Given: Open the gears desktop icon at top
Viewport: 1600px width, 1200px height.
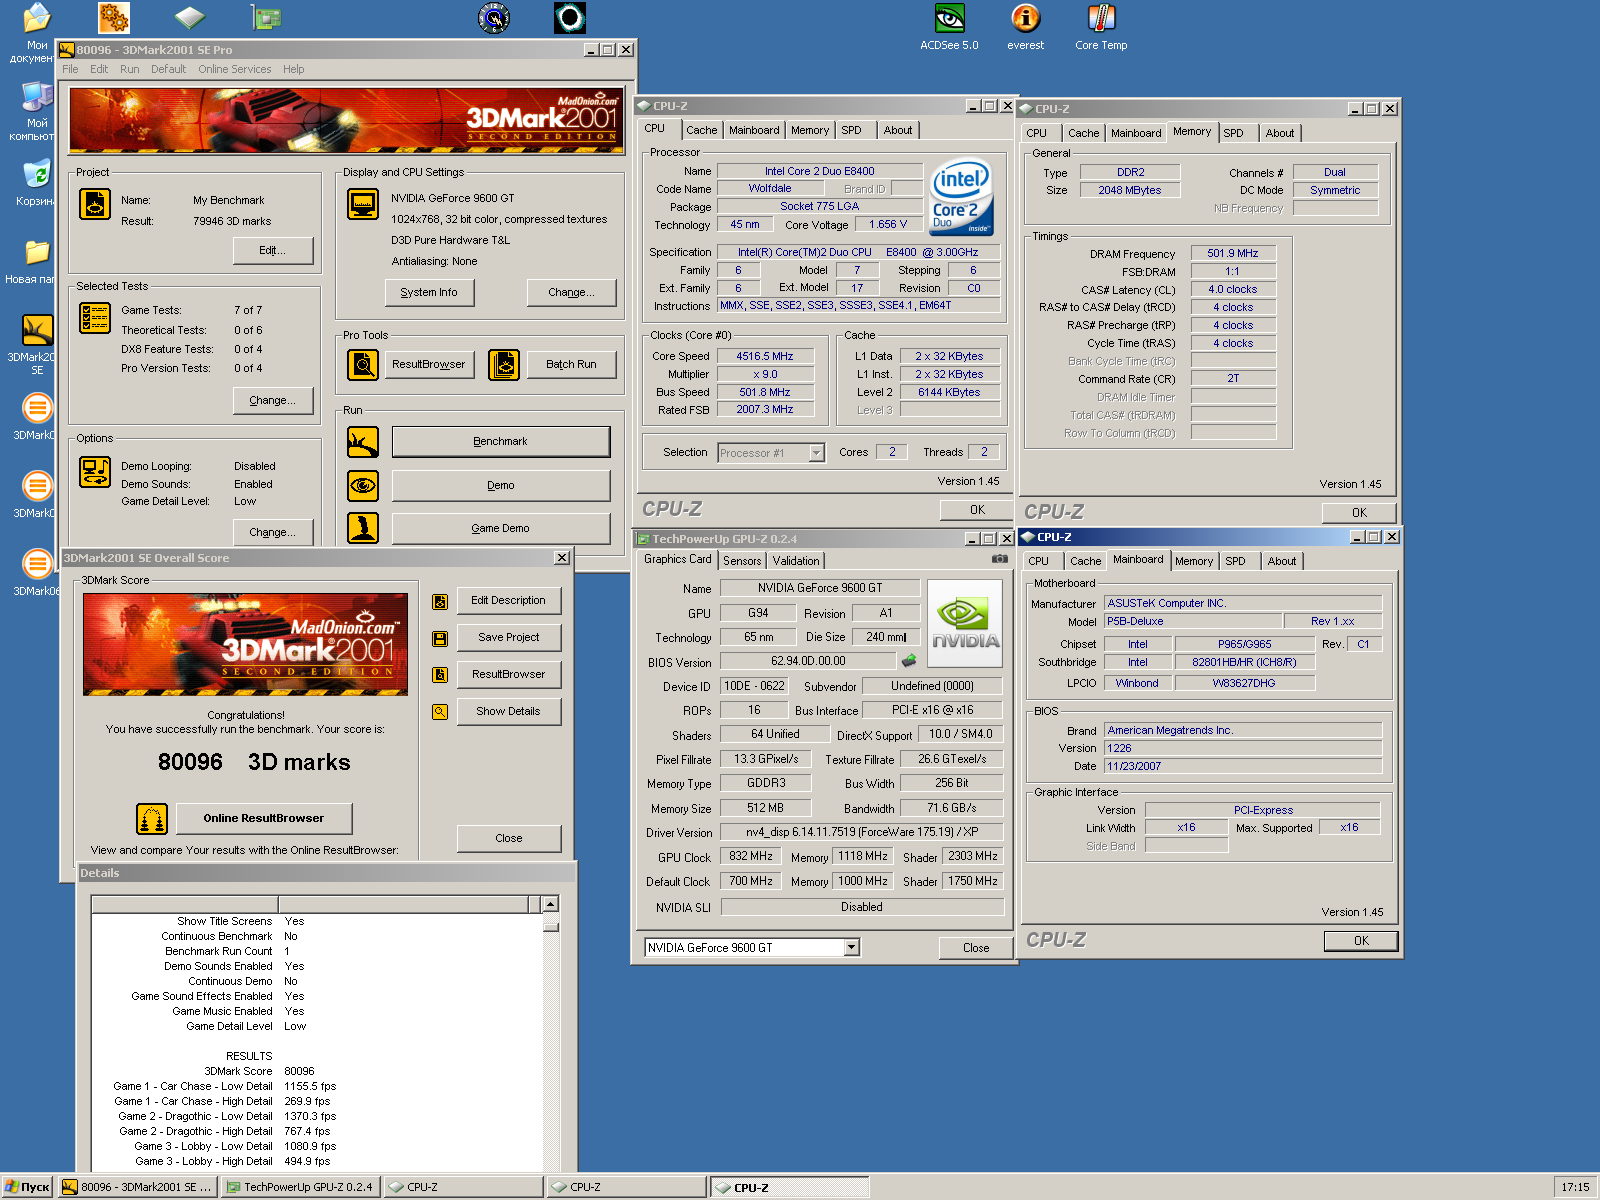Looking at the screenshot, I should (x=114, y=17).
